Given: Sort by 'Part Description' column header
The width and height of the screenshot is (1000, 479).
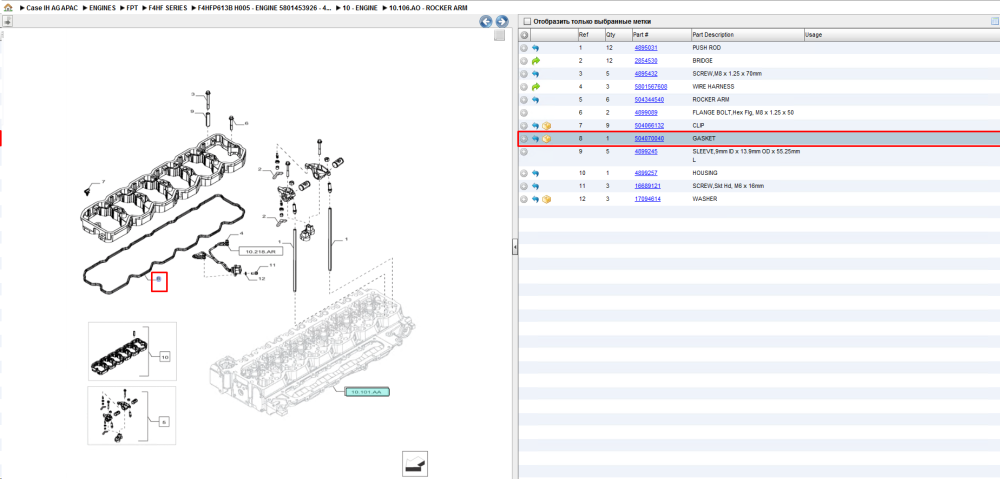Looking at the screenshot, I should [747, 35].
